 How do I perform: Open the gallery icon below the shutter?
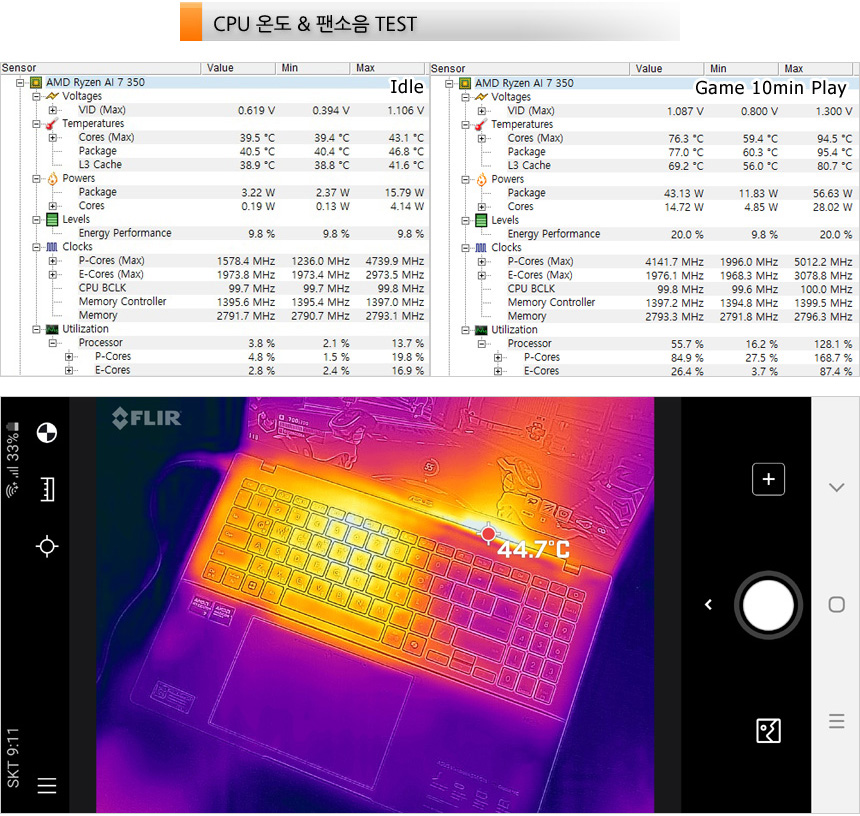point(768,731)
